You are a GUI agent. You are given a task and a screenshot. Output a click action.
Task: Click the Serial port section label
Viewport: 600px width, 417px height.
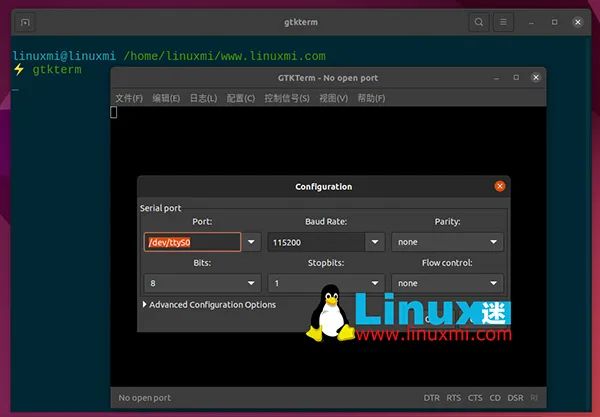[160, 208]
